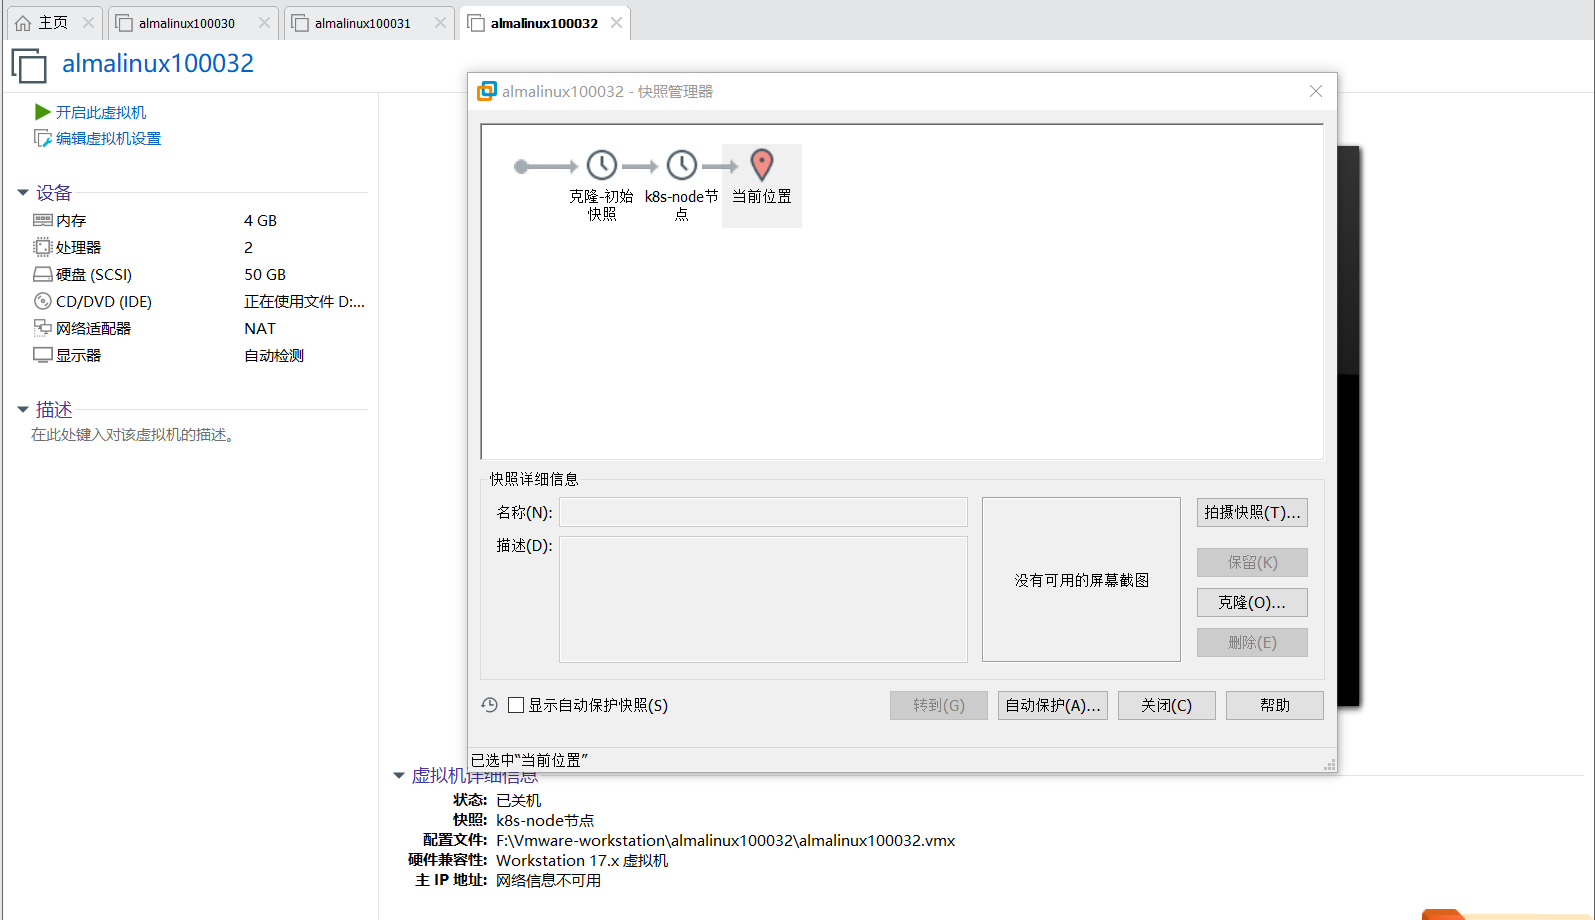The image size is (1595, 920).
Task: Click the 编辑虚拟机设置 link
Action: tap(108, 138)
